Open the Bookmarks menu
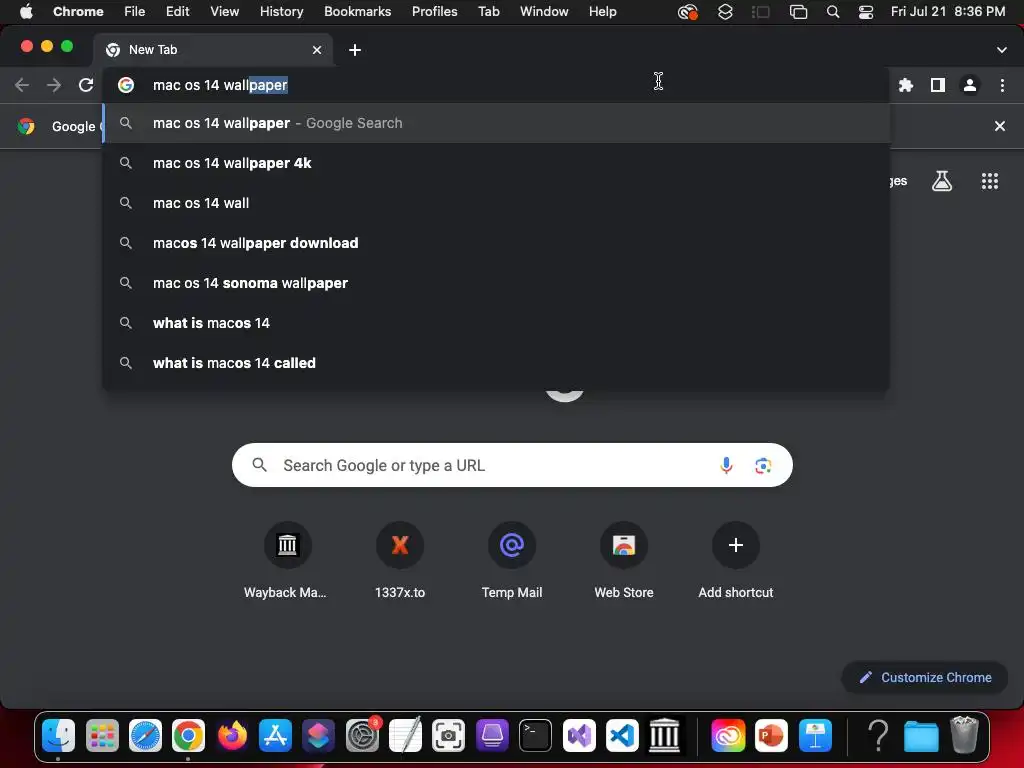The image size is (1024, 768). 357,11
